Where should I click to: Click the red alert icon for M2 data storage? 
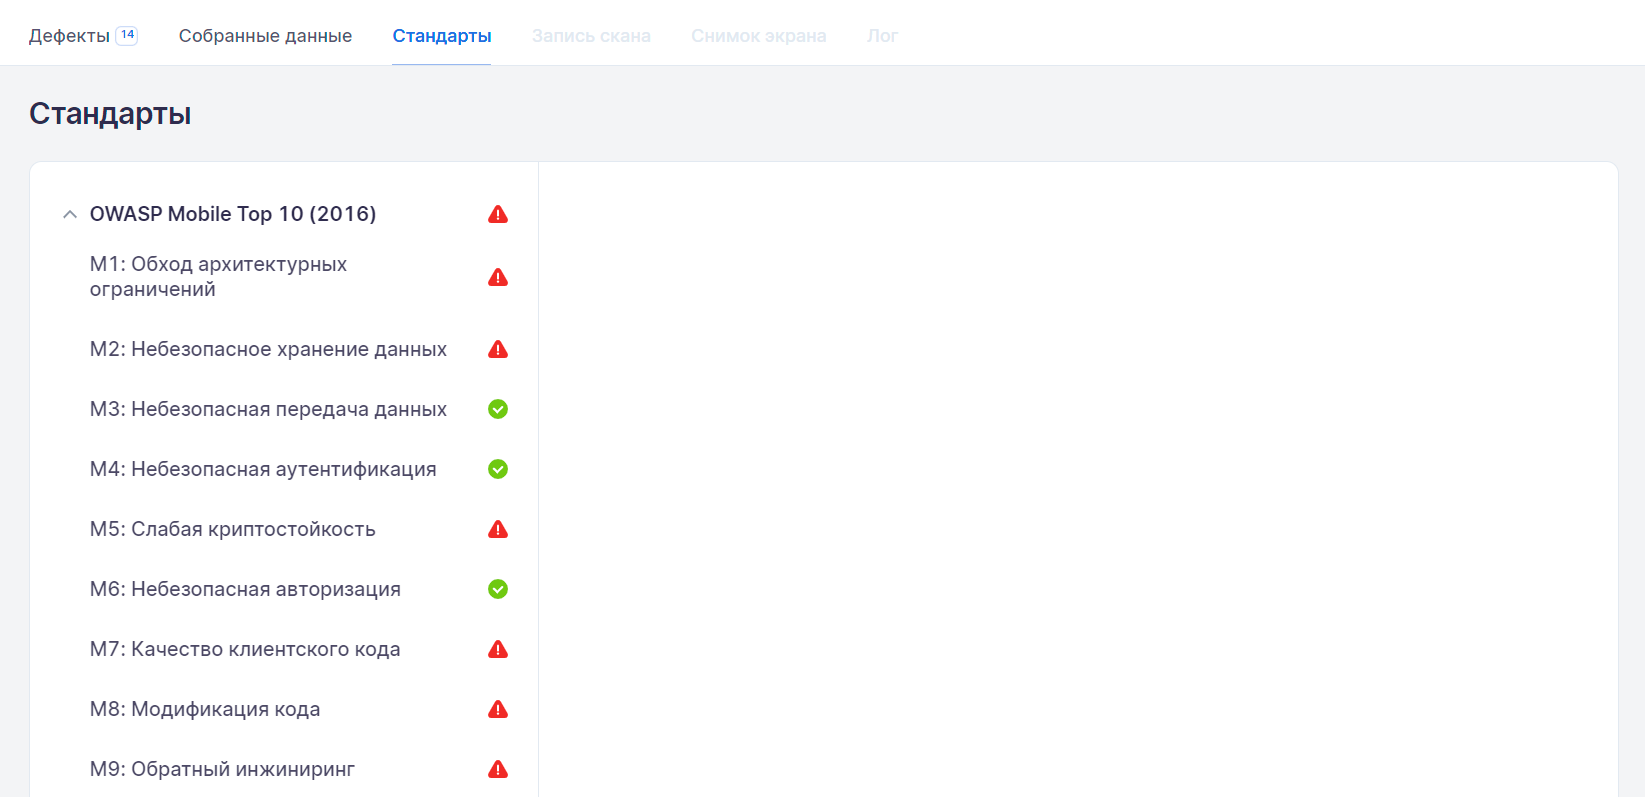[x=498, y=349]
